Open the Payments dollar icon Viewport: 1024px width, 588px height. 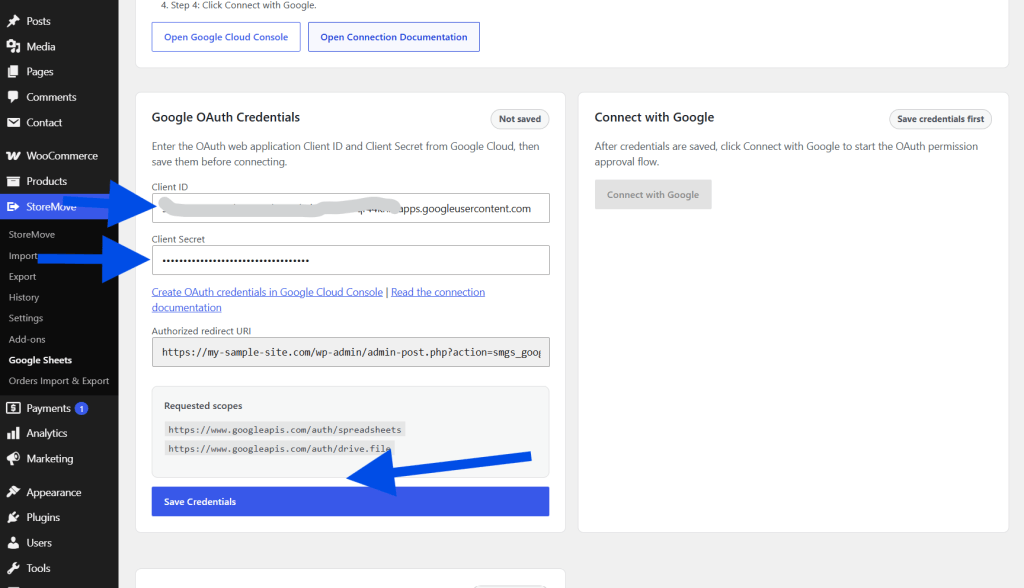(x=13, y=408)
